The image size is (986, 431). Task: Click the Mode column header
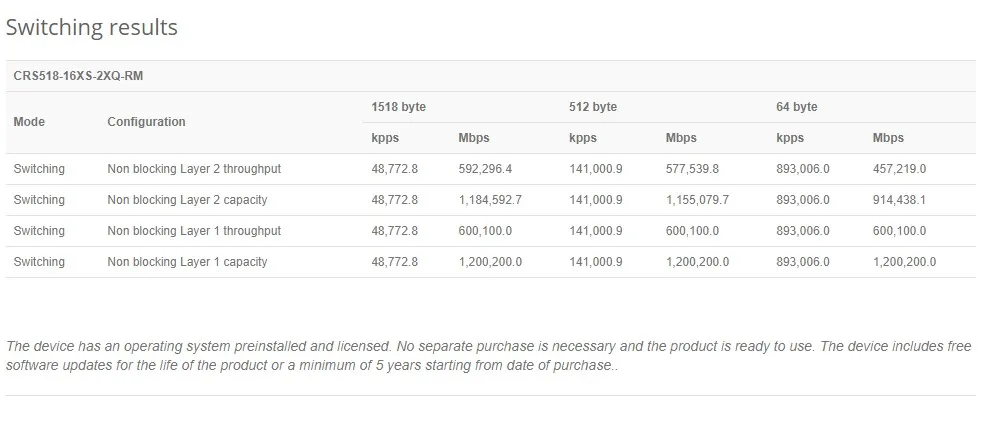pyautogui.click(x=29, y=122)
